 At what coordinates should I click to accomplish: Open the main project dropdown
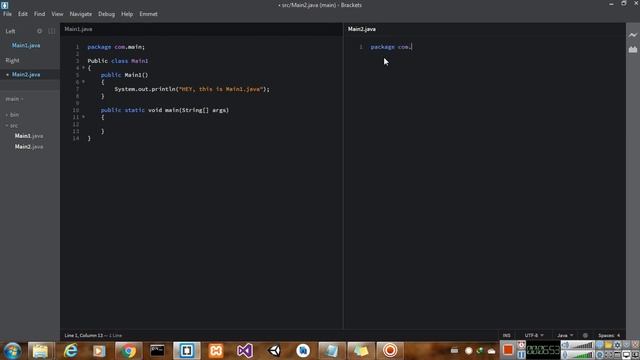point(14,99)
